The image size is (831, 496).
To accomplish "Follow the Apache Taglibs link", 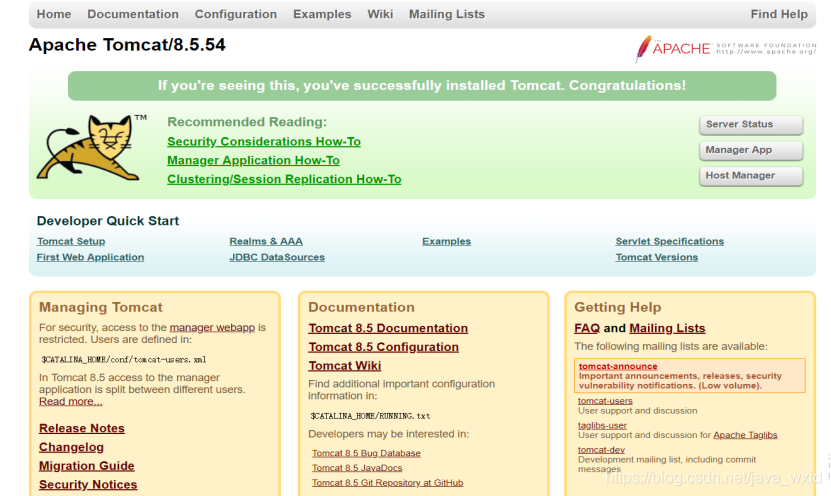I will click(745, 435).
